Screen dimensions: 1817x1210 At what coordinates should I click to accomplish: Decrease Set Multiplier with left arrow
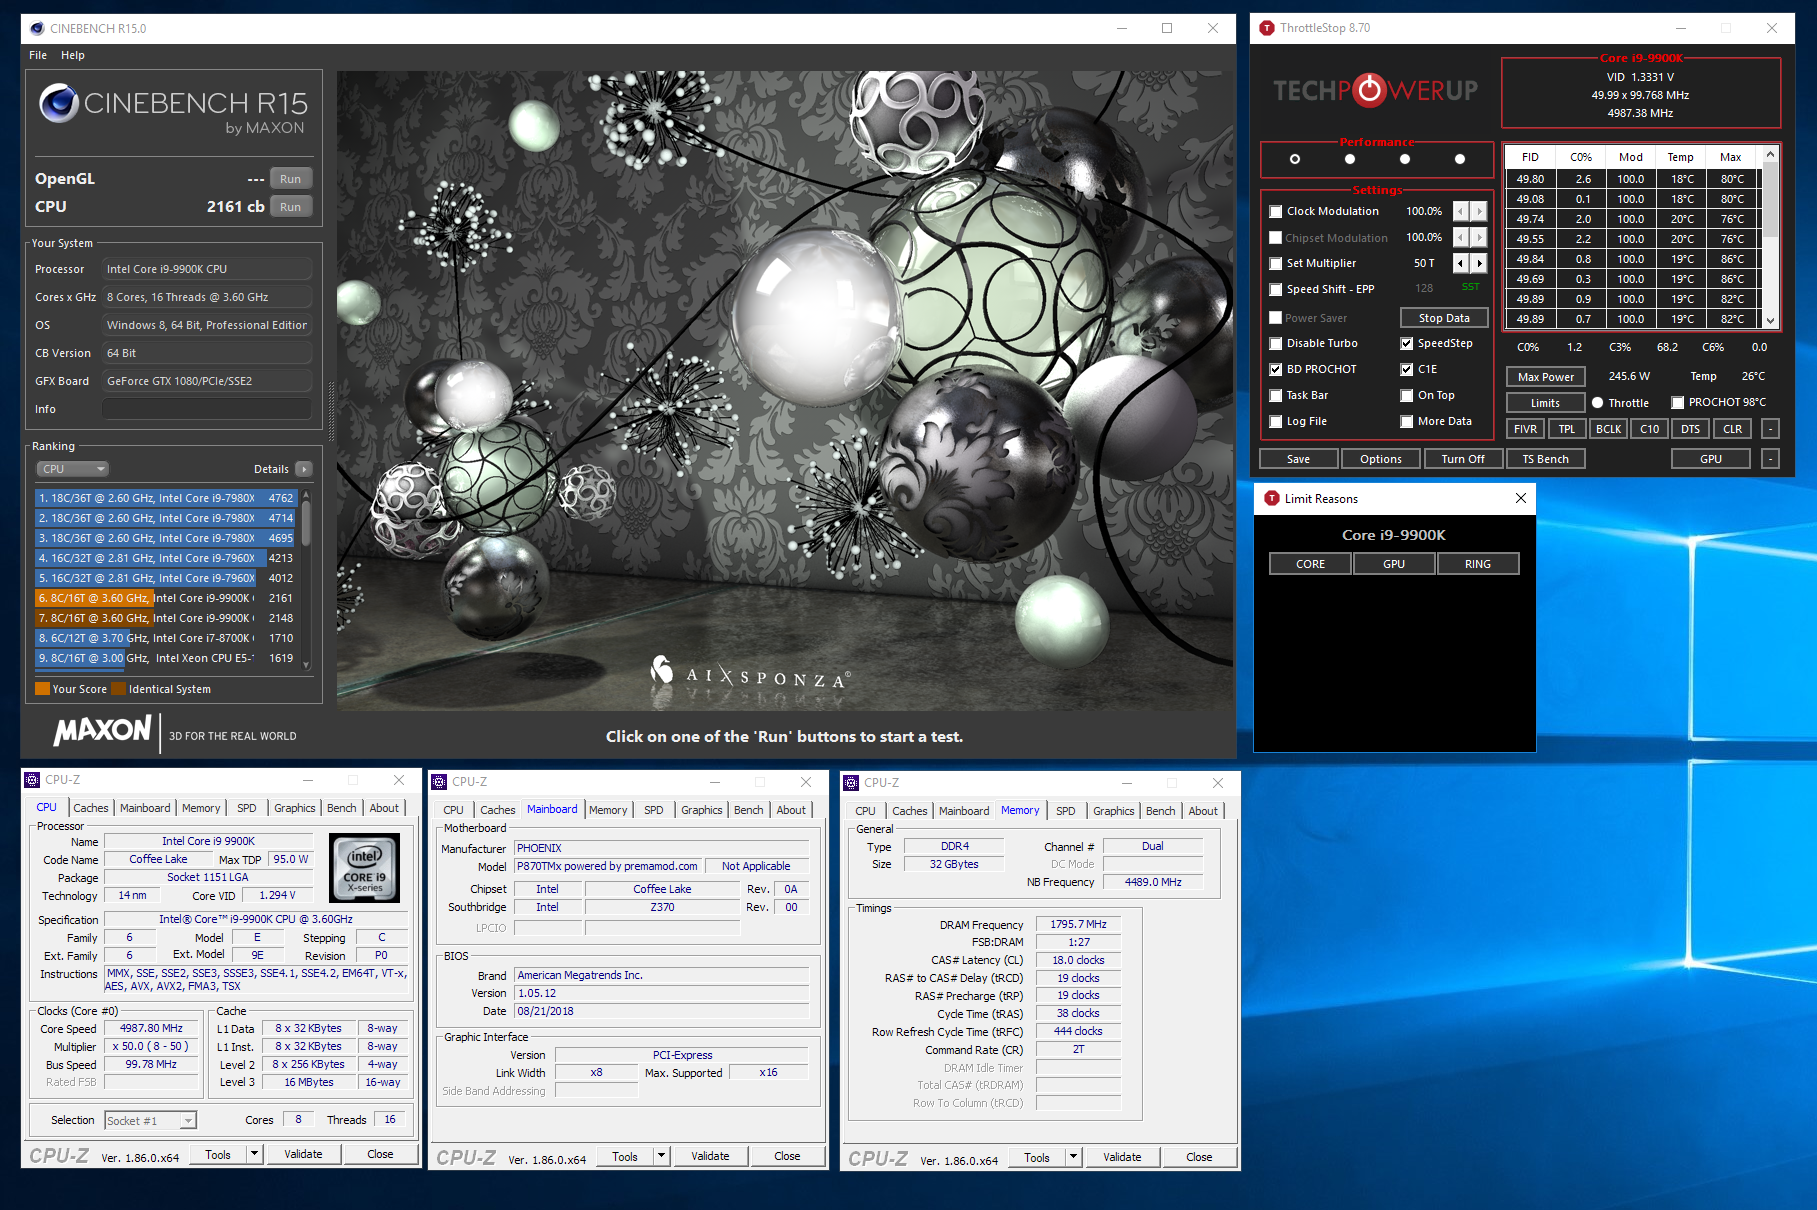coord(1461,263)
